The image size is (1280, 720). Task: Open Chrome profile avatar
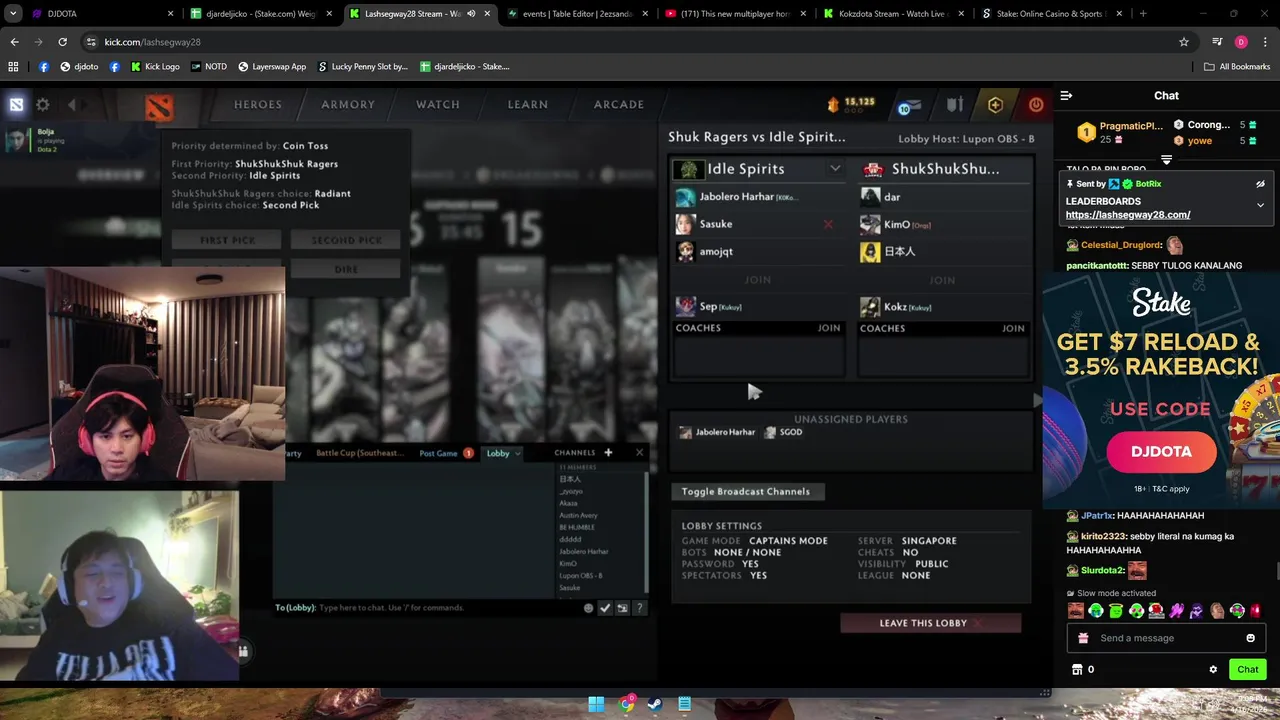point(1241,42)
